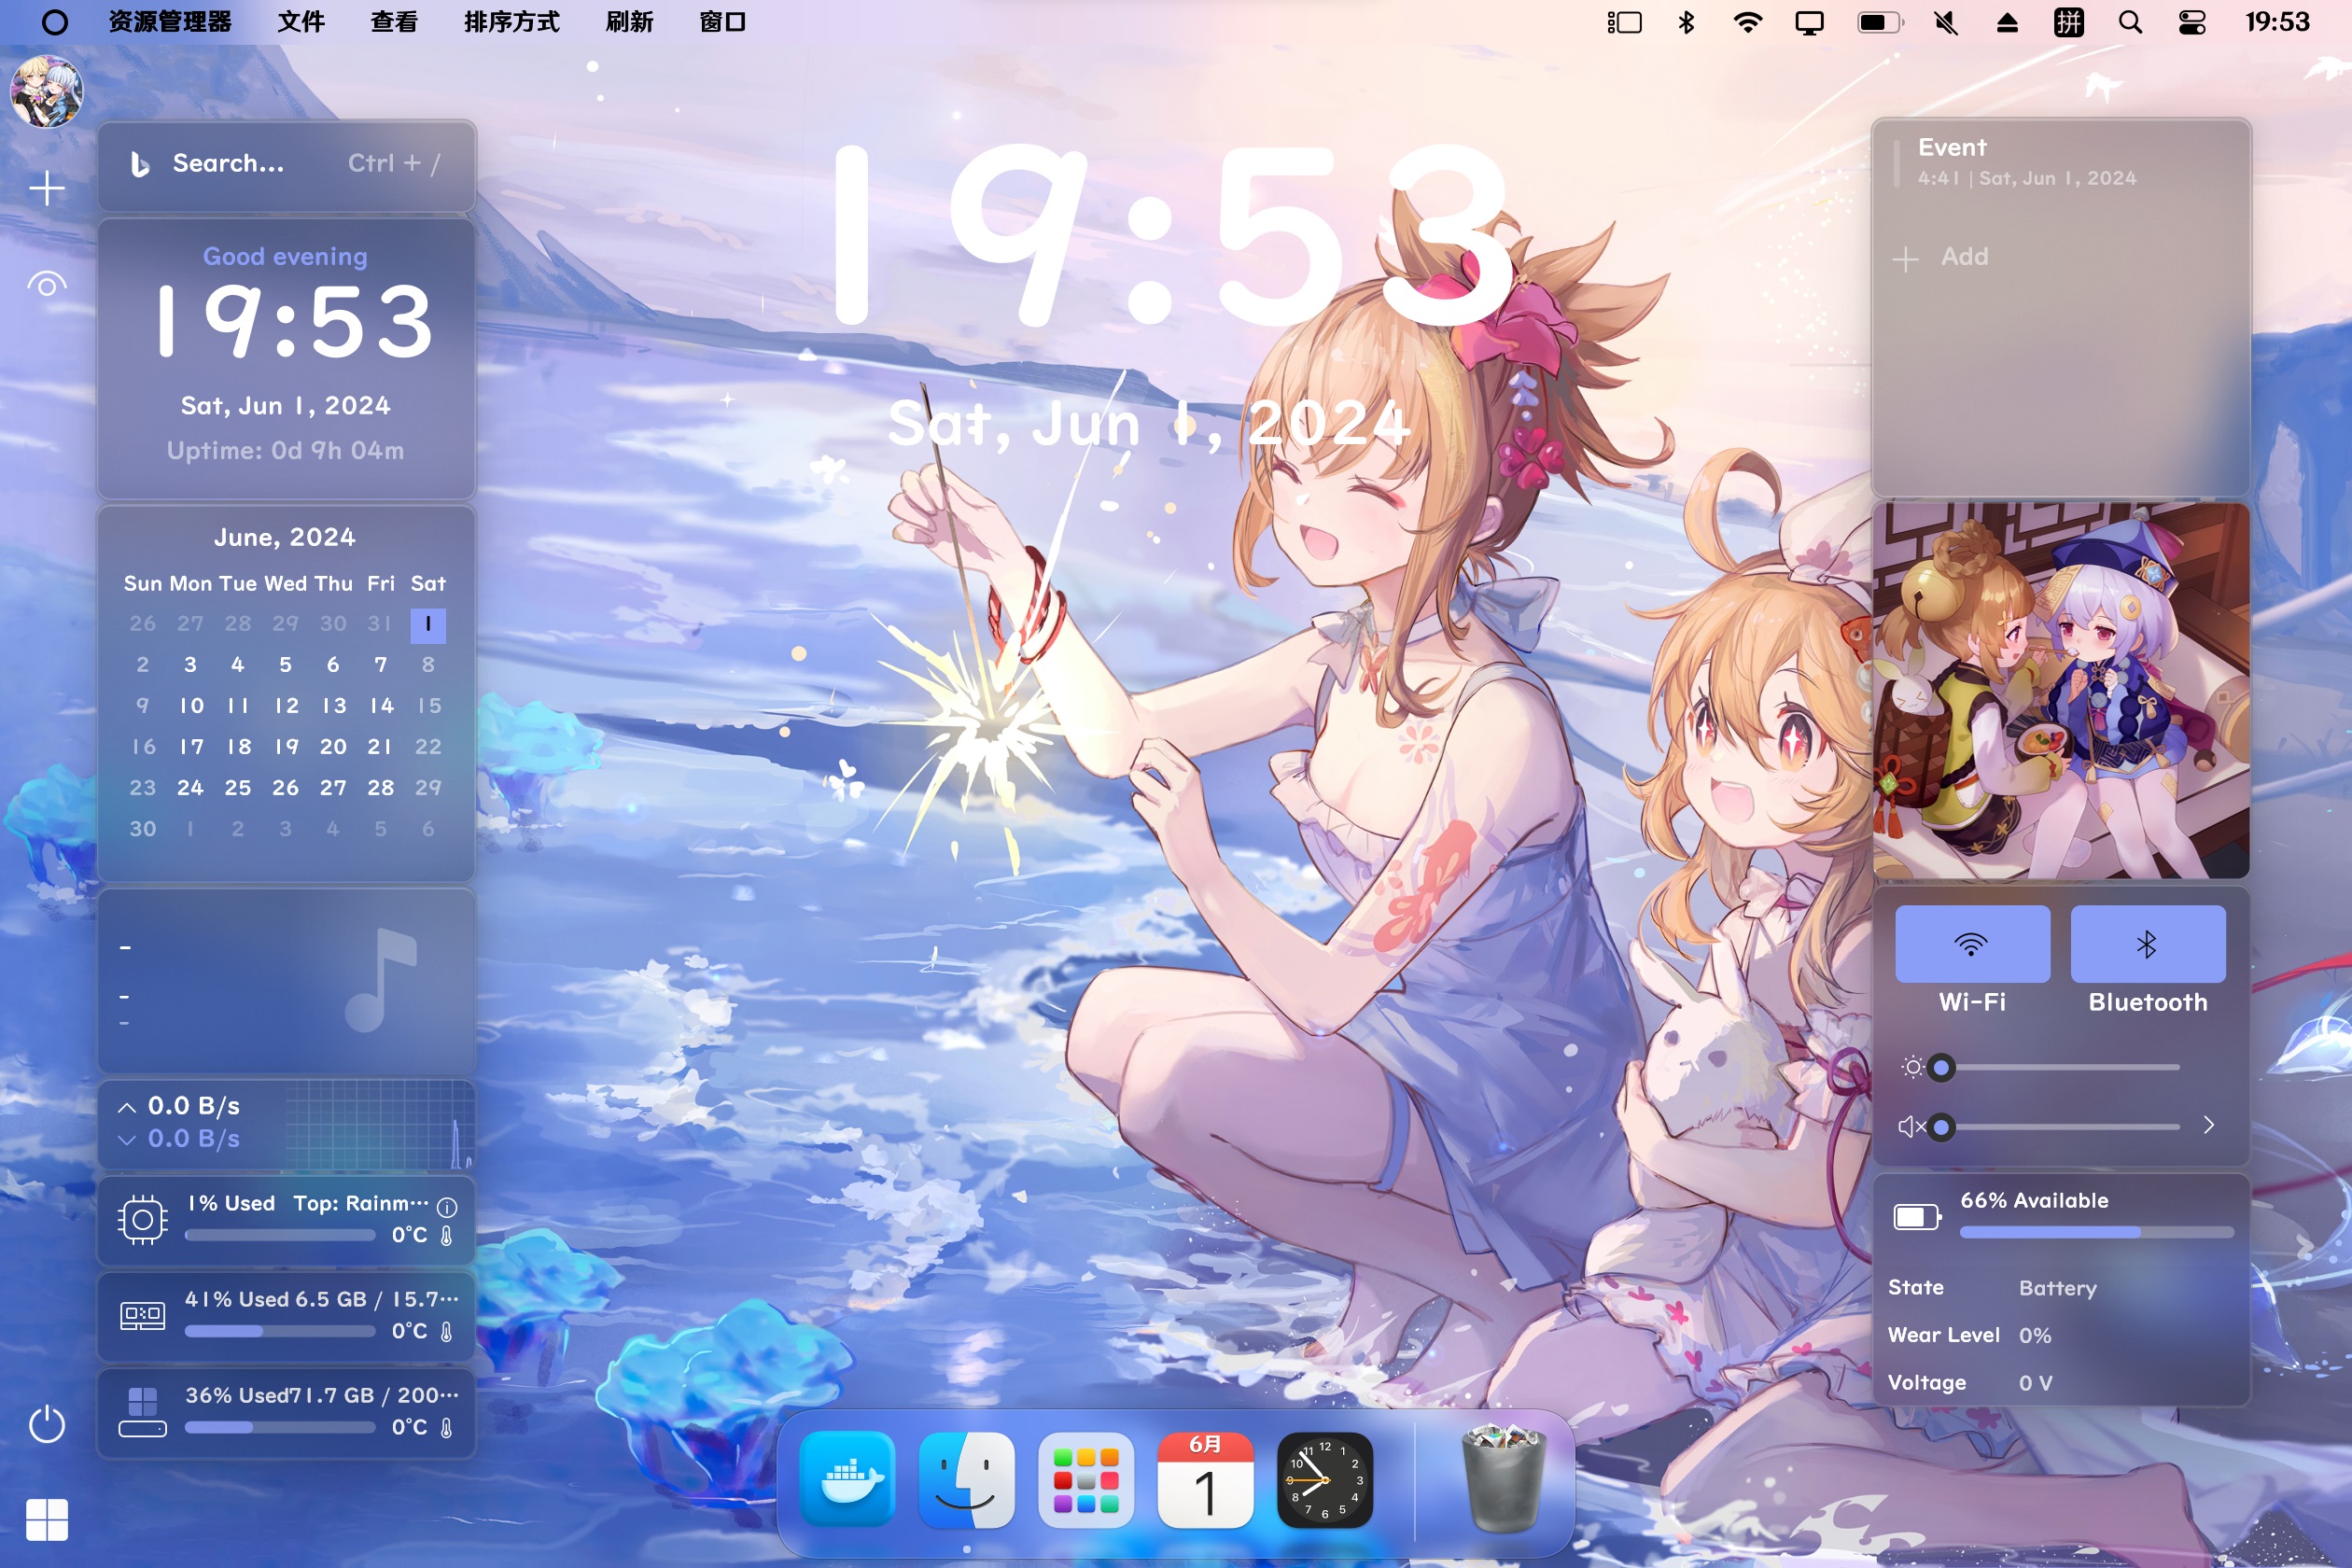Click the battery icon in the battery widget
The width and height of the screenshot is (2352, 1568).
[x=1917, y=1217]
